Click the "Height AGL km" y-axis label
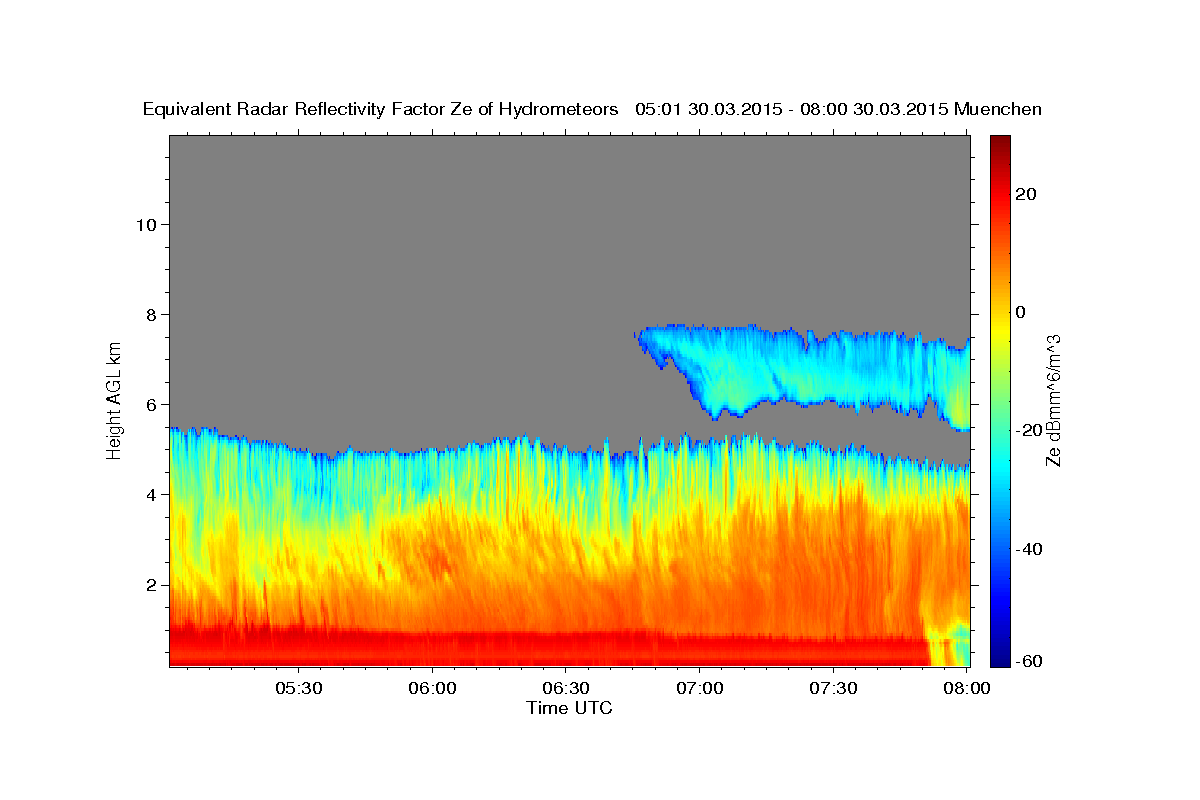The image size is (1200, 800). [115, 399]
